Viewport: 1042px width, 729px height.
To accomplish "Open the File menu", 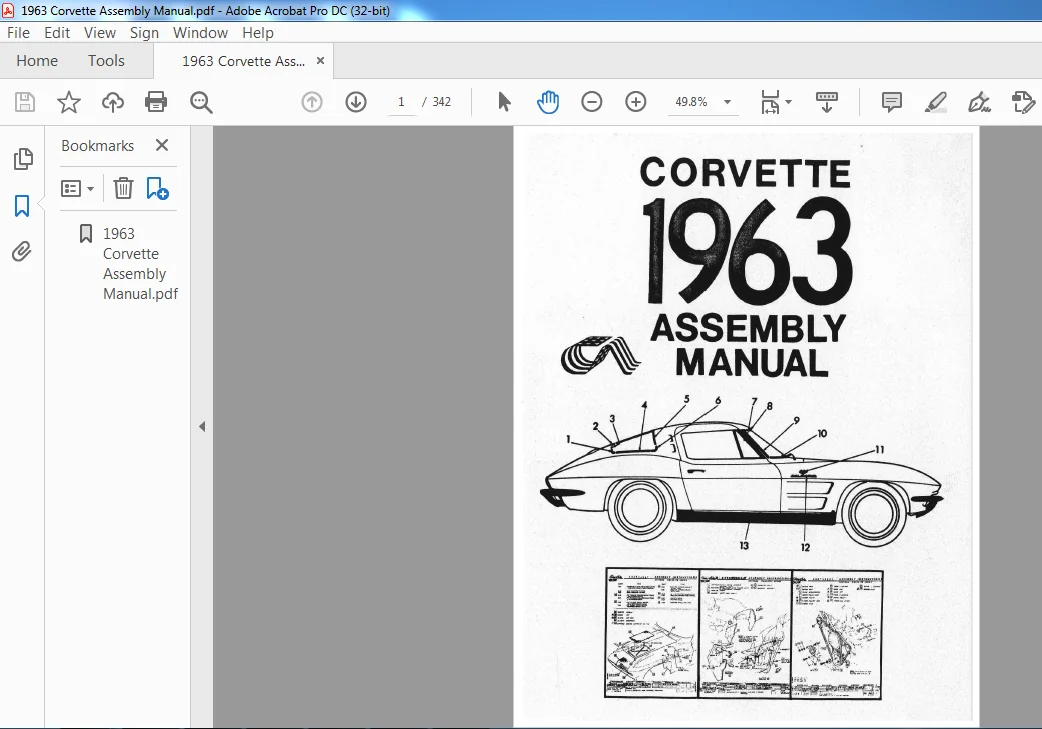I will pyautogui.click(x=18, y=33).
